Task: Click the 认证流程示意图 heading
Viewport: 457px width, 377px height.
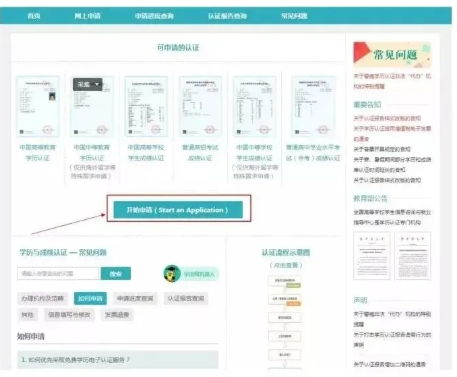Action: coord(286,252)
